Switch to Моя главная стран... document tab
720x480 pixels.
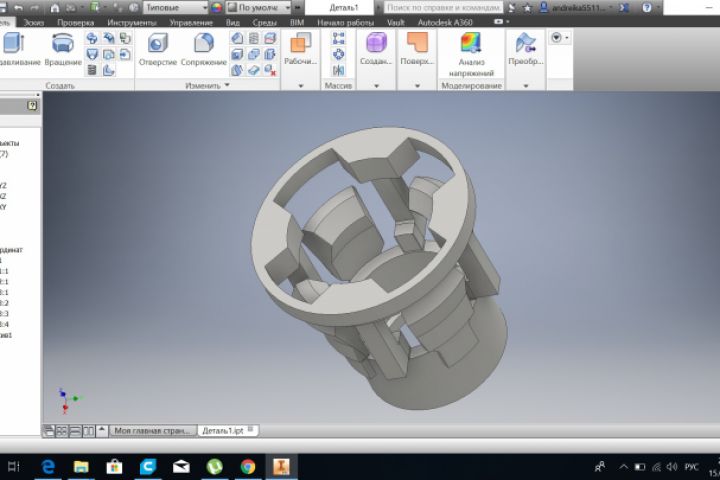(152, 430)
